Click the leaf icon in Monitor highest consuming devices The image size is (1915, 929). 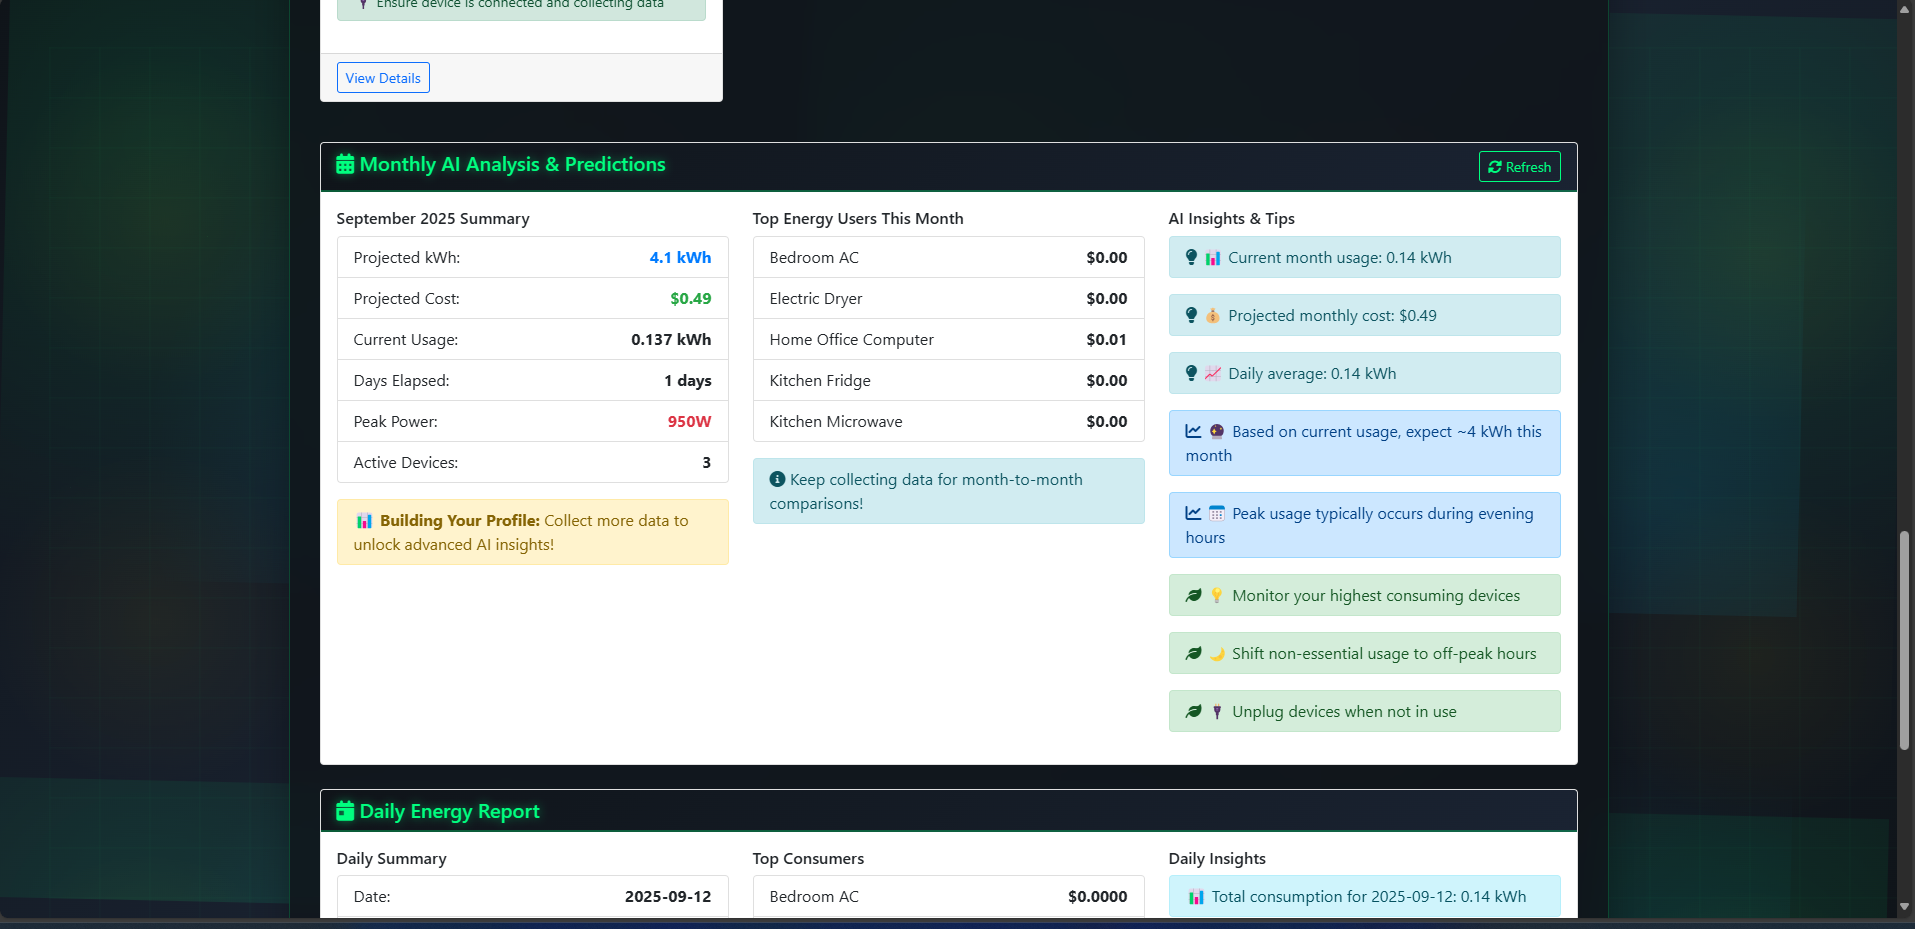1193,595
